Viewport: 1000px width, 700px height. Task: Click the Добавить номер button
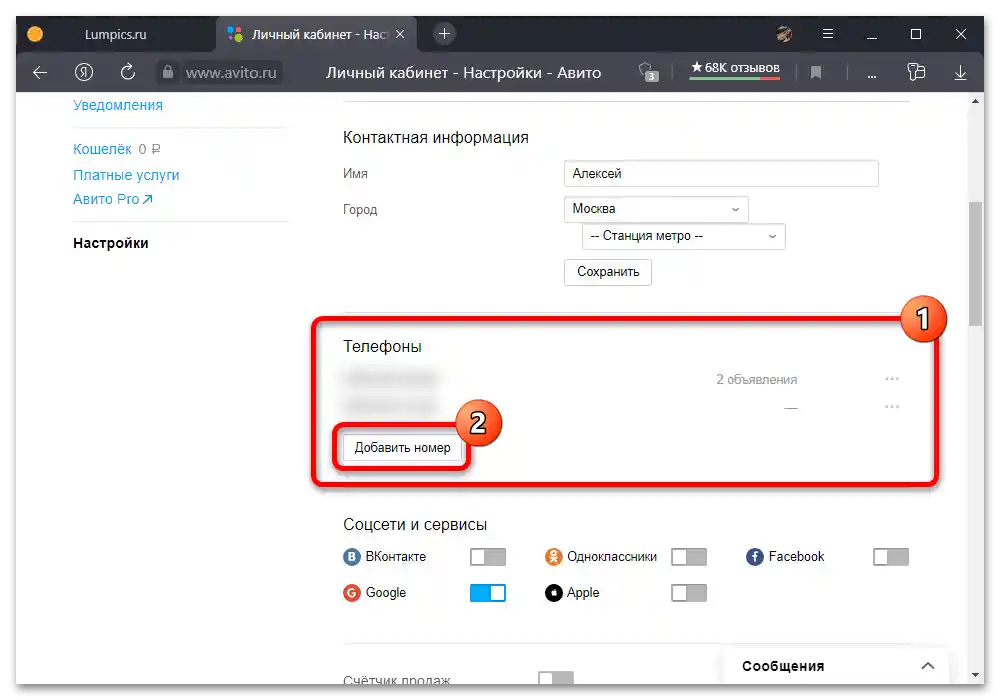coord(402,448)
